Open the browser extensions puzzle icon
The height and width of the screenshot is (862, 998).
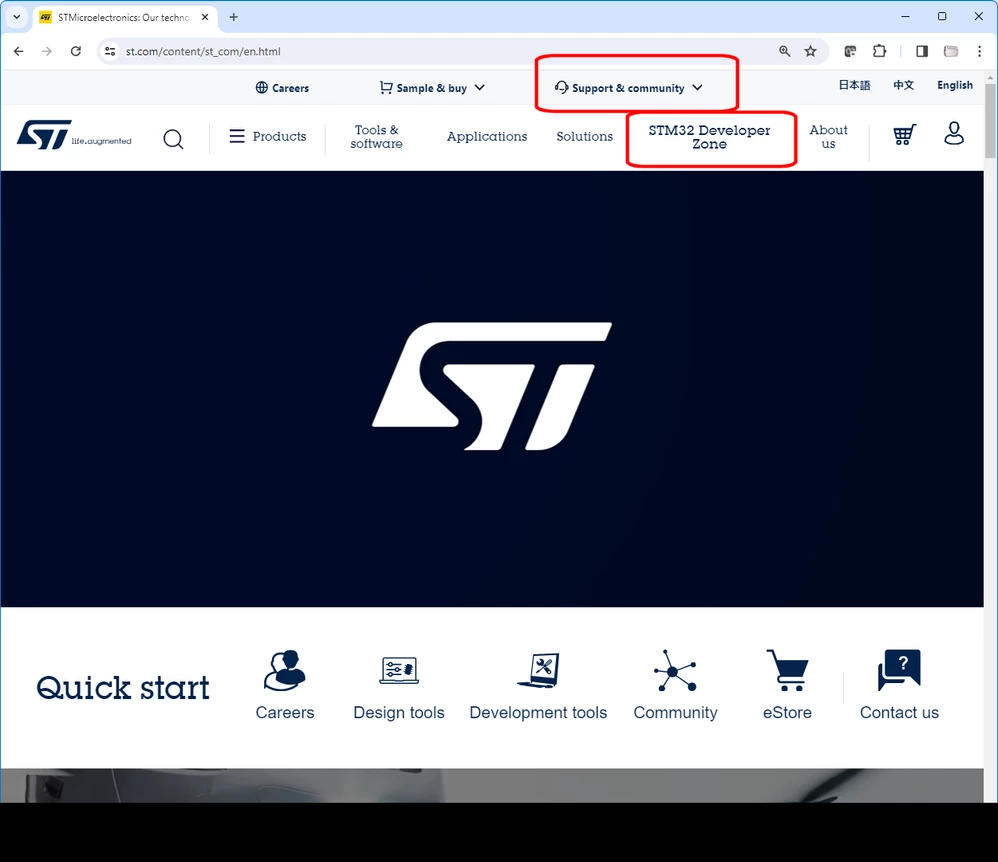(x=879, y=51)
